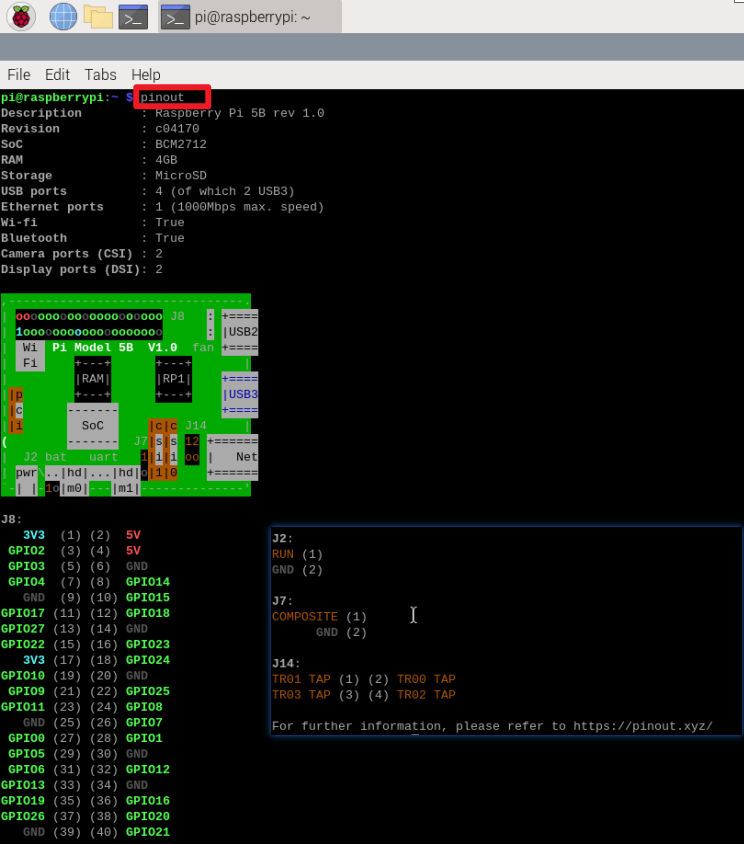The image size is (744, 844).
Task: Launch terminal from the taskbar launcher icon
Action: tap(133, 17)
